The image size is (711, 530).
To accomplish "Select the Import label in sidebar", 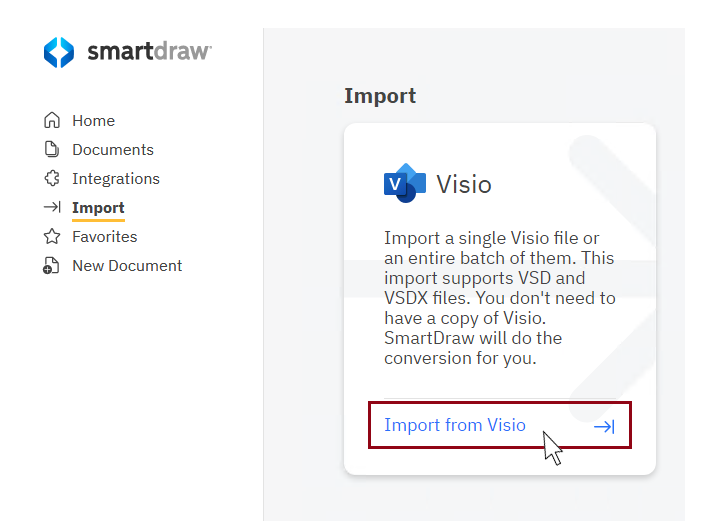I will click(x=98, y=208).
